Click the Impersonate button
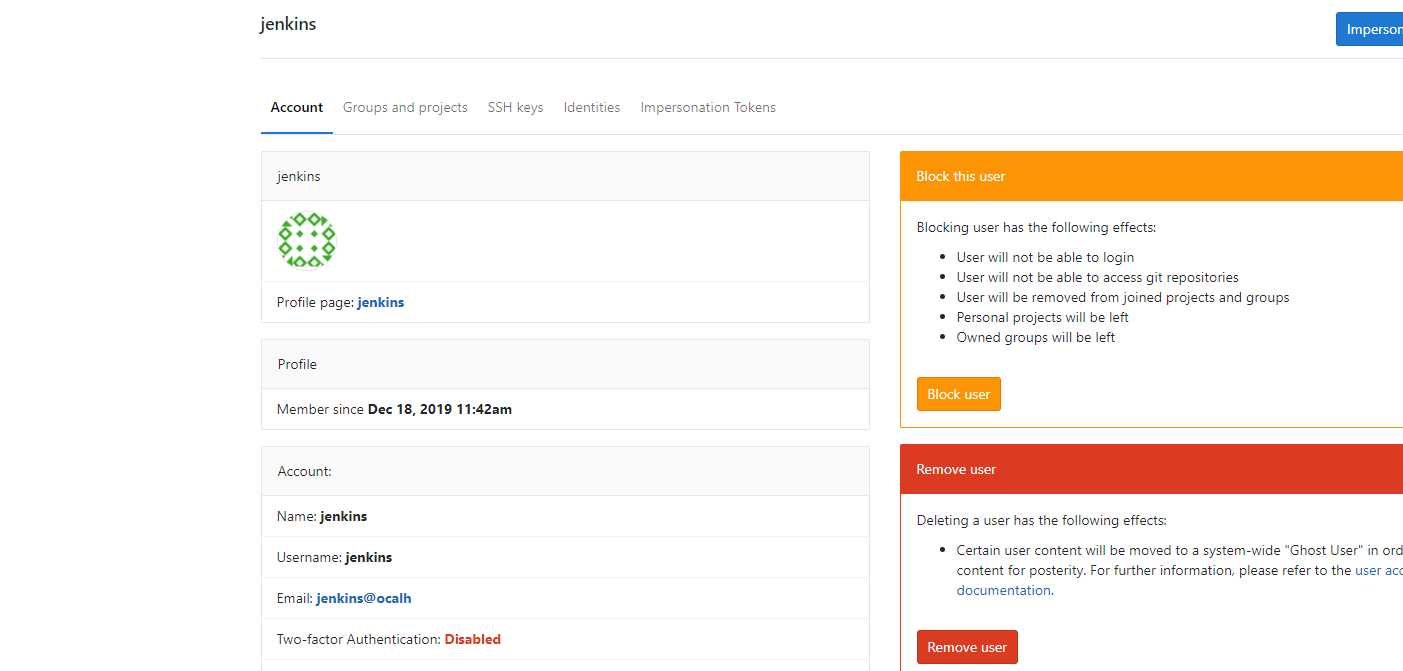Screen dimensions: 1403x671 tap(1369, 29)
